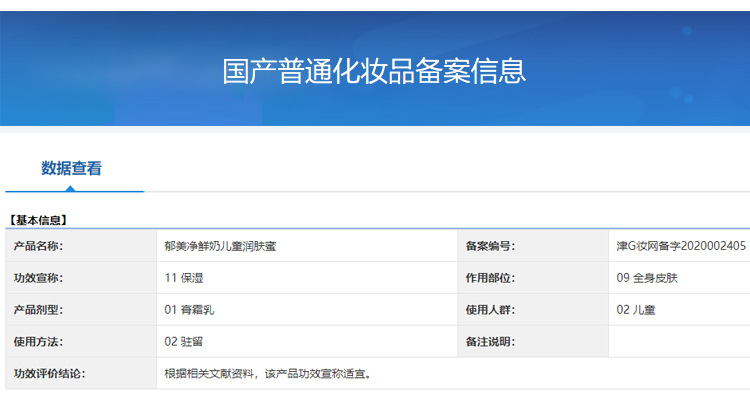
Task: Select product name 郁美净鲜奶儿童润肤蜜
Action: coord(220,246)
